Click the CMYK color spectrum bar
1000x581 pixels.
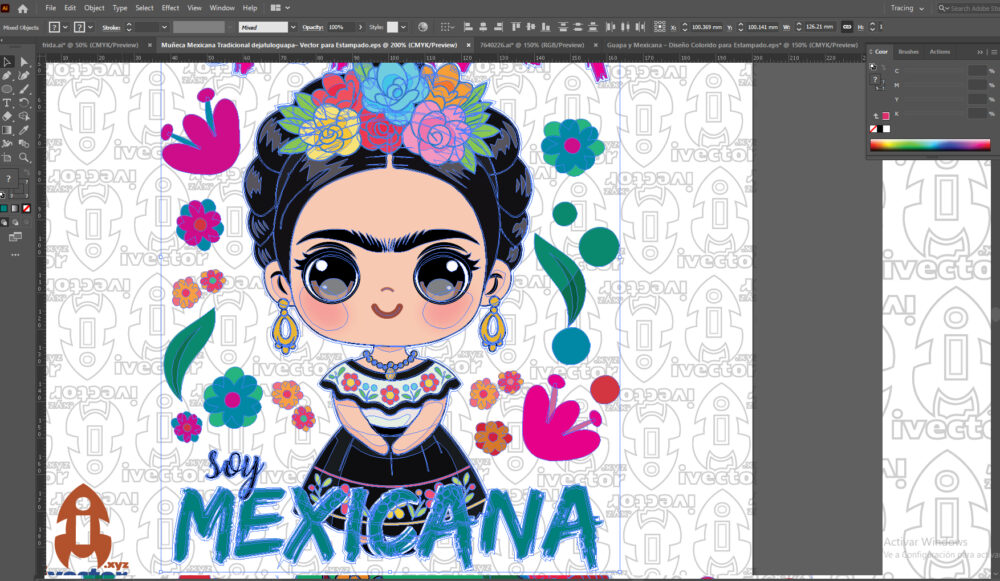[930, 145]
